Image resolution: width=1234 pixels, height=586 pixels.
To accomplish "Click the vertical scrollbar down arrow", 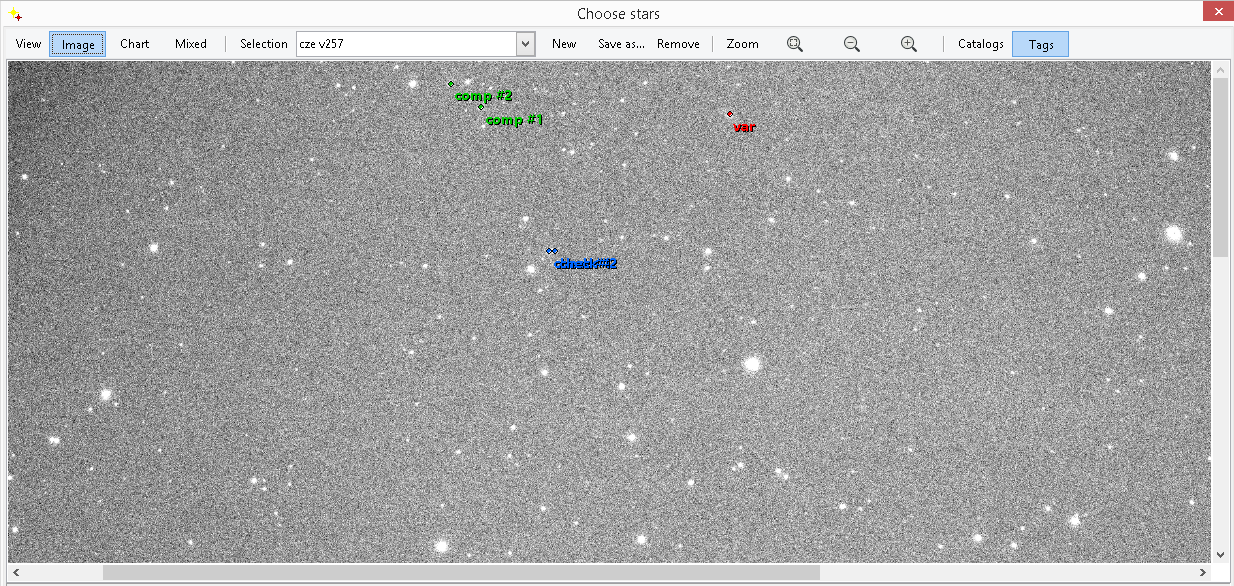I will point(1221,554).
